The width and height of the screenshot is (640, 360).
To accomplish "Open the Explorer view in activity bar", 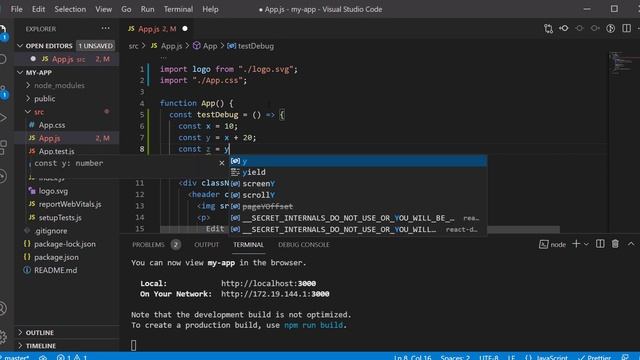I will 3,32.
